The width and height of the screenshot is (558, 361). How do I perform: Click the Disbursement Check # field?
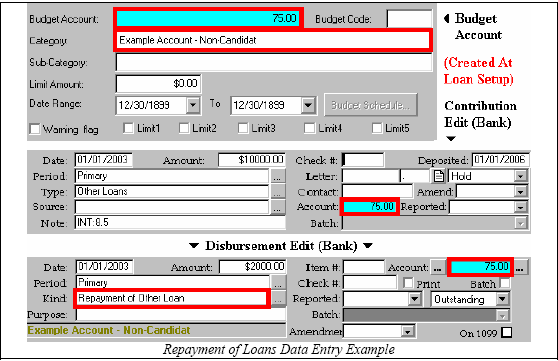[370, 283]
